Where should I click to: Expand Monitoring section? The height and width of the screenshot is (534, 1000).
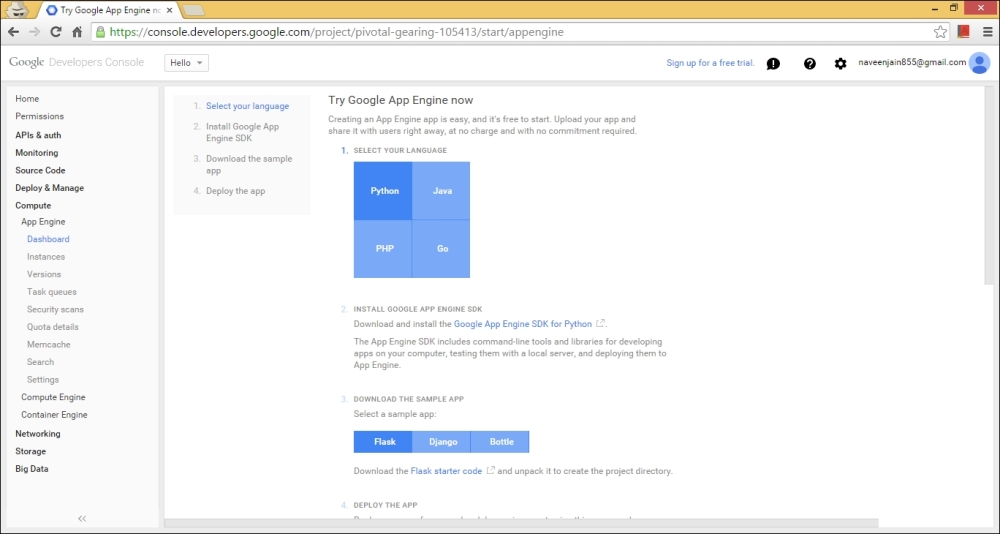click(x=36, y=153)
